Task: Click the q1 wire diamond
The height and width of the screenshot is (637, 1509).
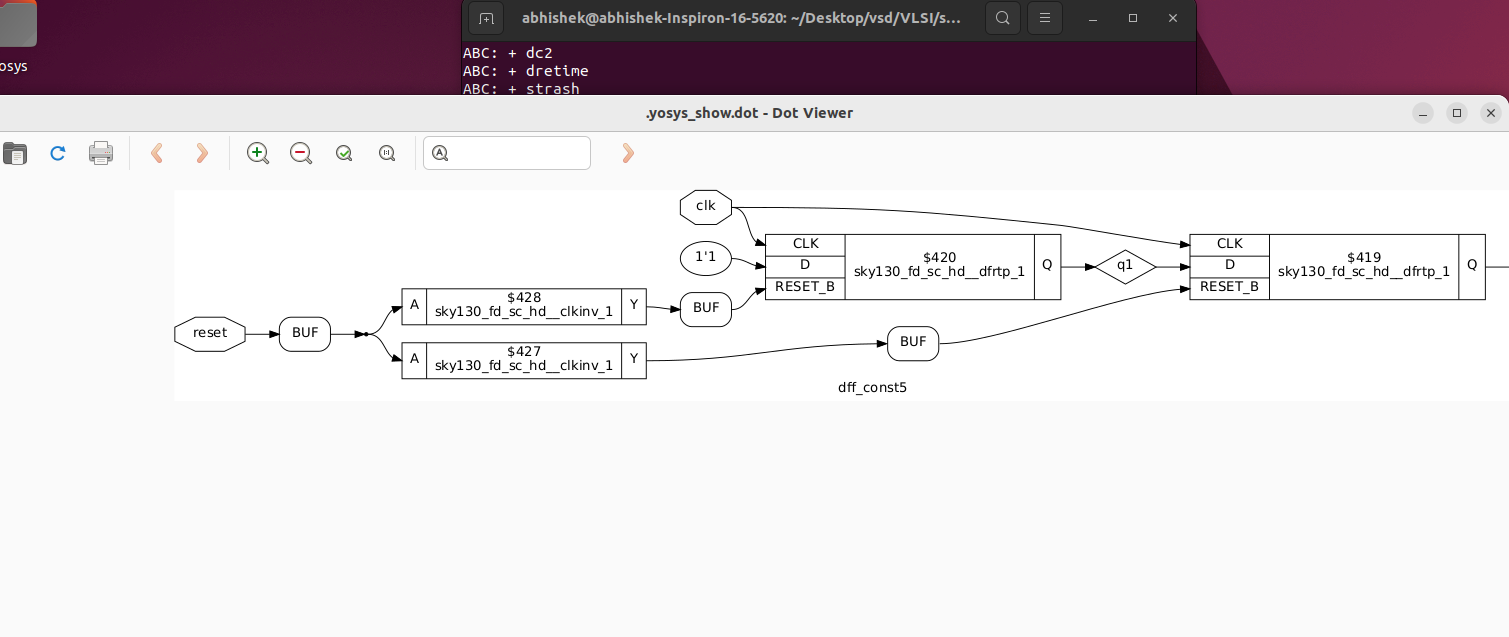Action: (1125, 266)
